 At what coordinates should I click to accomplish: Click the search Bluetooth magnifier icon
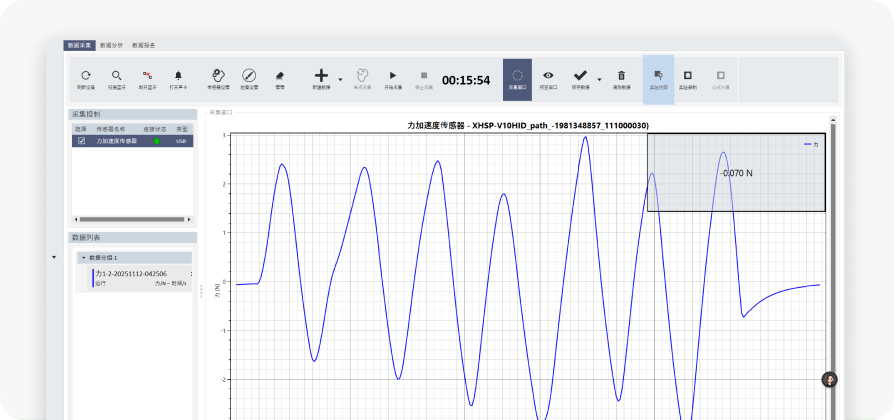(117, 75)
